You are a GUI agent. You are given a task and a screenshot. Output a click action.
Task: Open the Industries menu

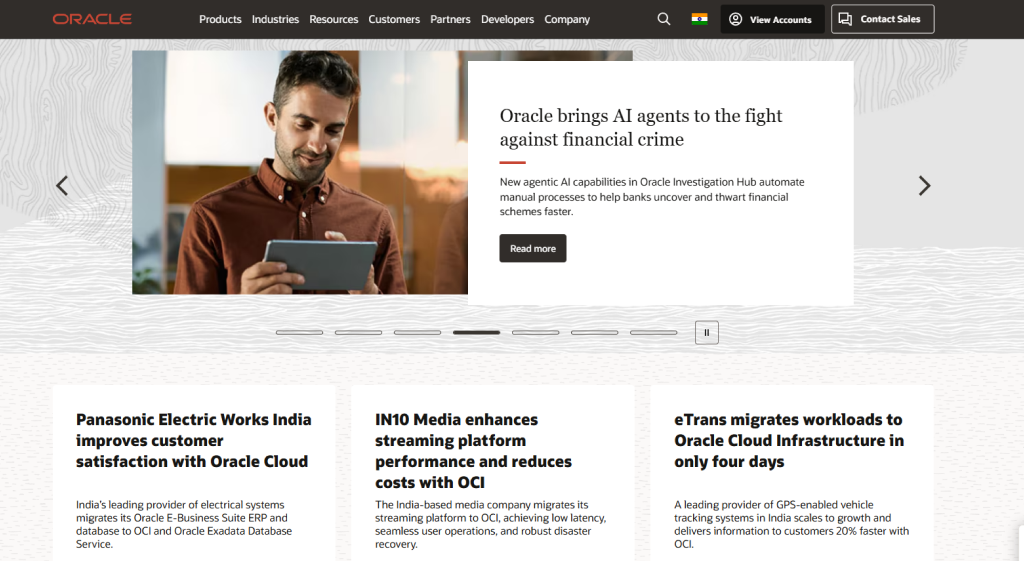[x=275, y=19]
